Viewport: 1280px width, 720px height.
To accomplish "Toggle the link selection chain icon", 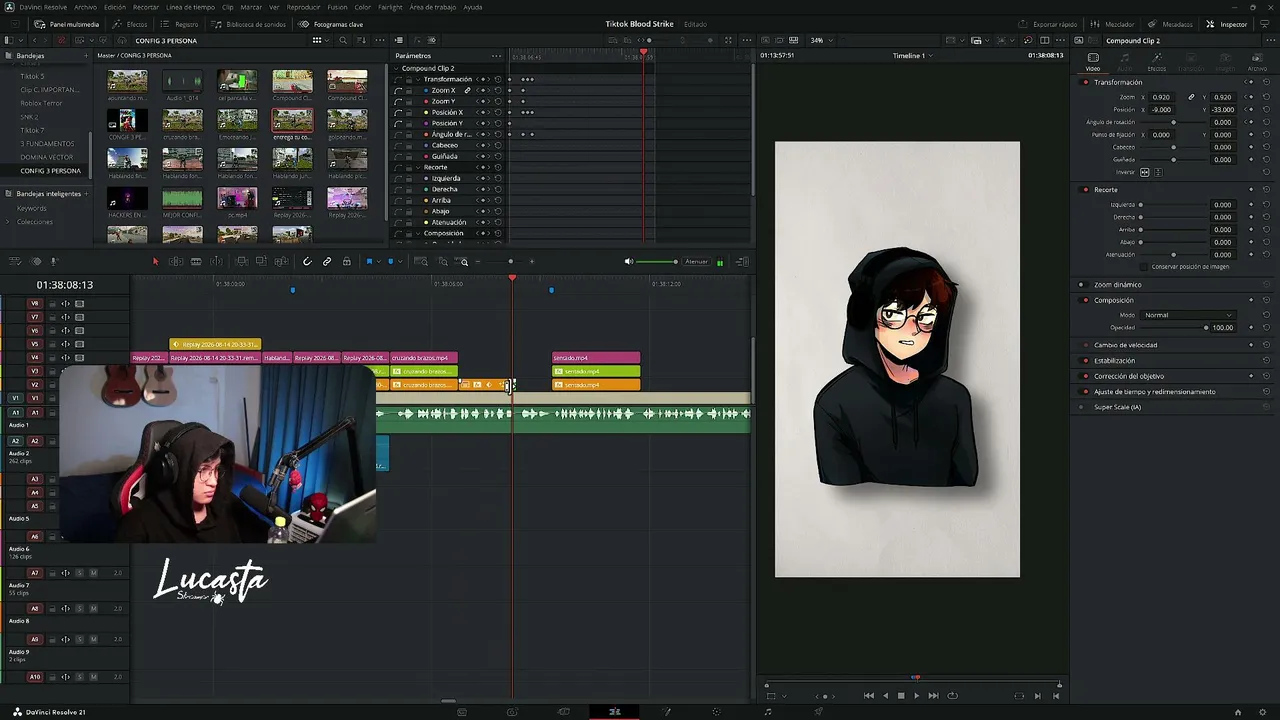I will (x=327, y=262).
